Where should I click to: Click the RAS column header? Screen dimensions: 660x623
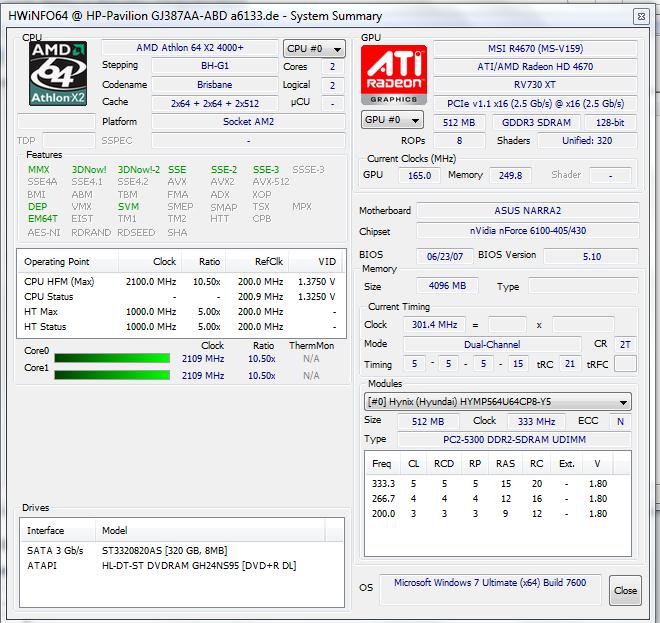[505, 463]
